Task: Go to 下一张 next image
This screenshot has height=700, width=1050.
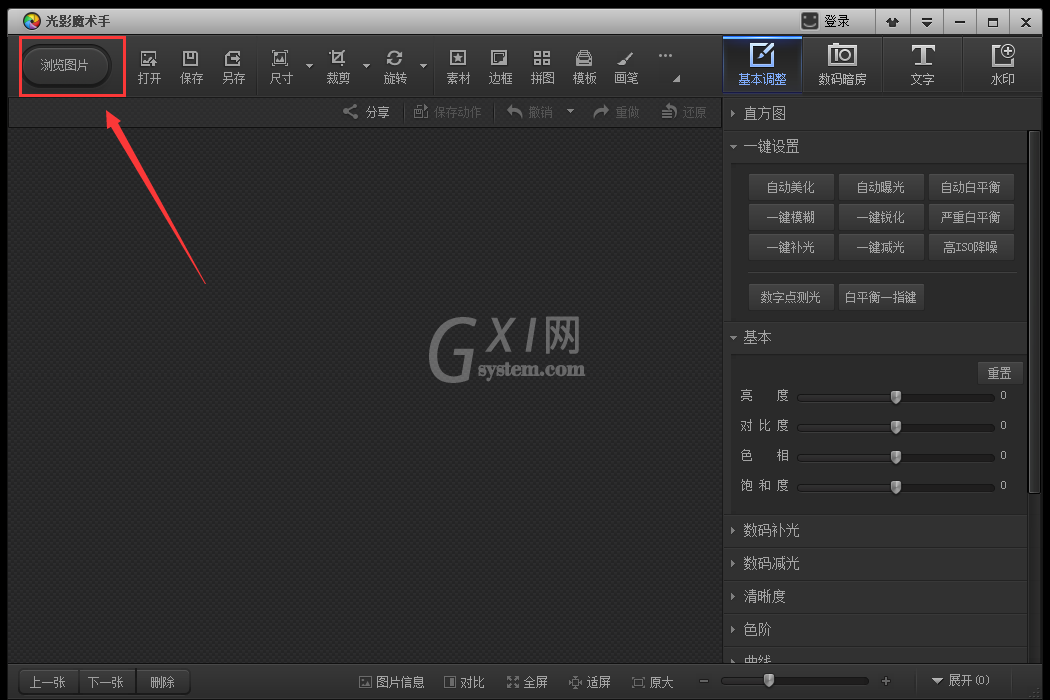Action: [x=107, y=682]
